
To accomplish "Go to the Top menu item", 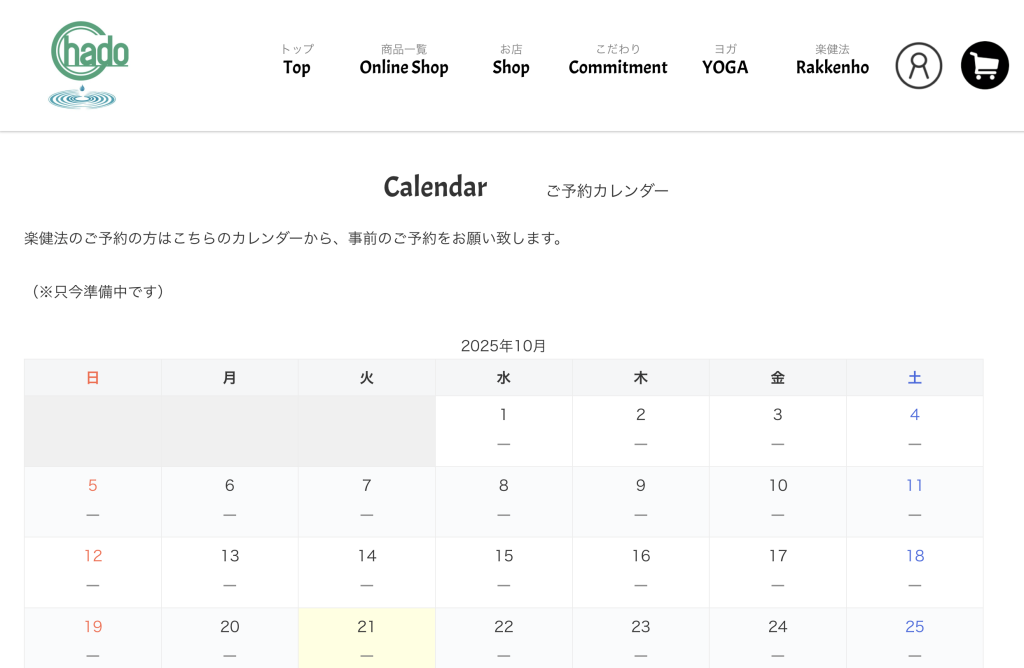I will [297, 61].
